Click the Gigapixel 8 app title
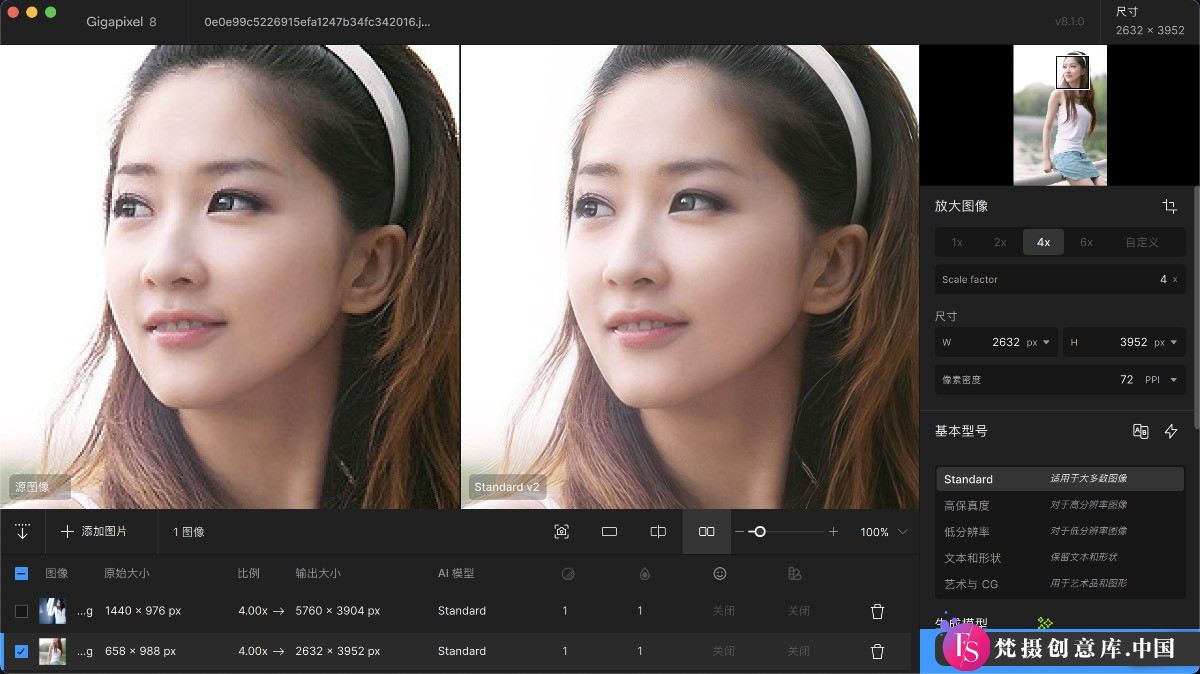The width and height of the screenshot is (1200, 674). point(121,21)
